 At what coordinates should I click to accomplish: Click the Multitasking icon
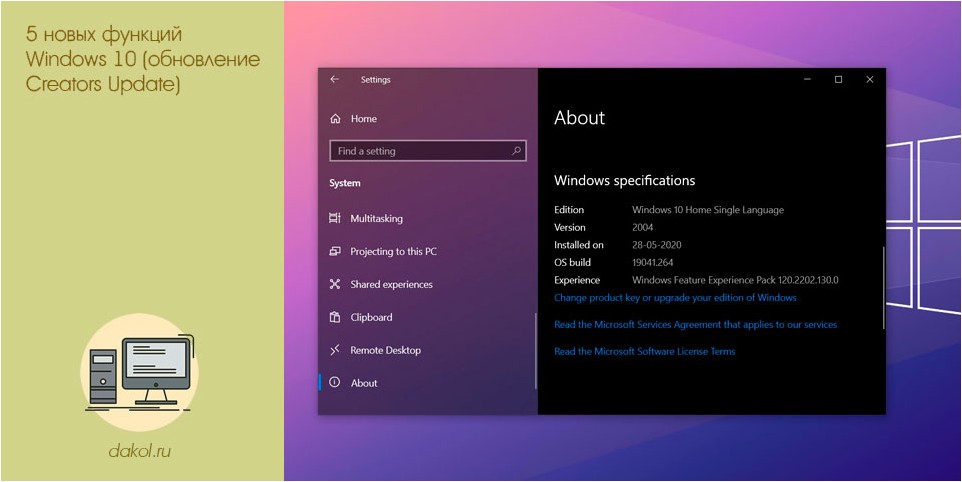point(335,218)
